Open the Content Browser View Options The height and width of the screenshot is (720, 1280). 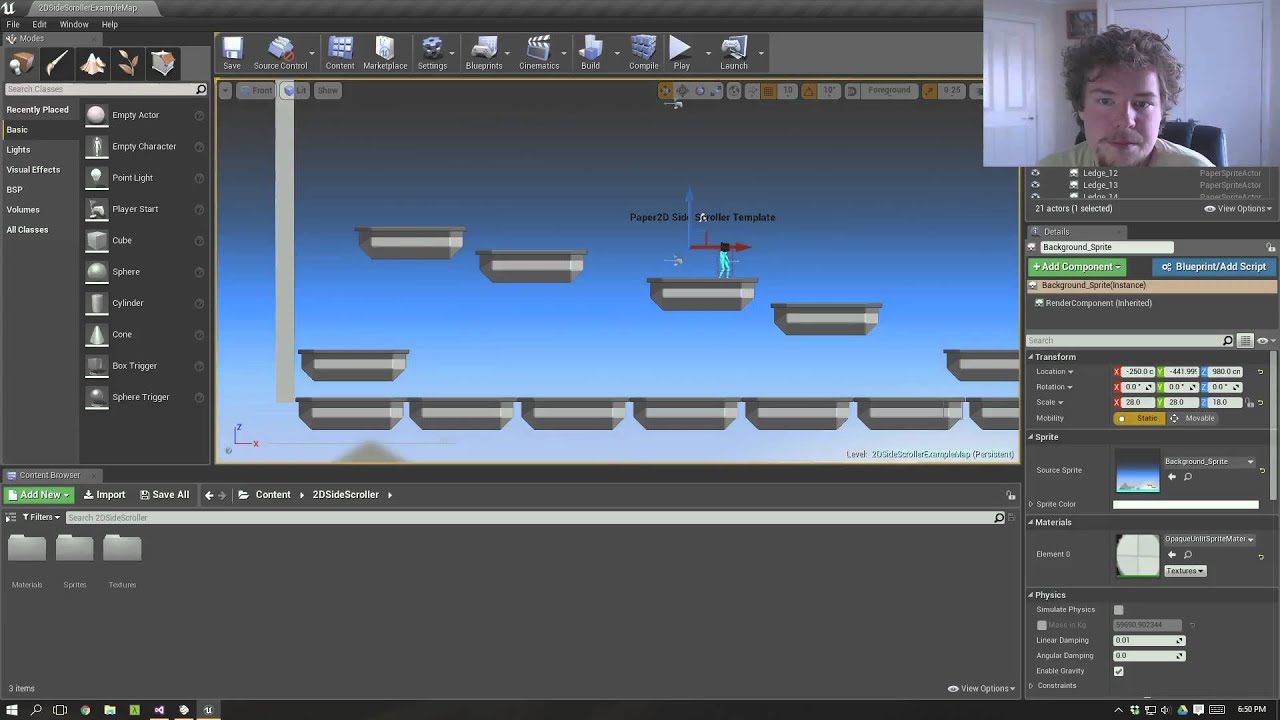(x=979, y=688)
